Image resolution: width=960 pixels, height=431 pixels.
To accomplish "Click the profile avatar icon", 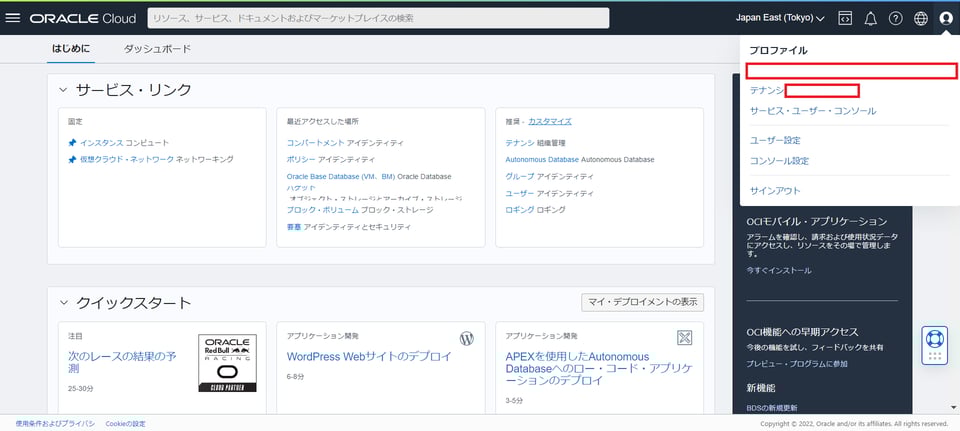I will [945, 18].
